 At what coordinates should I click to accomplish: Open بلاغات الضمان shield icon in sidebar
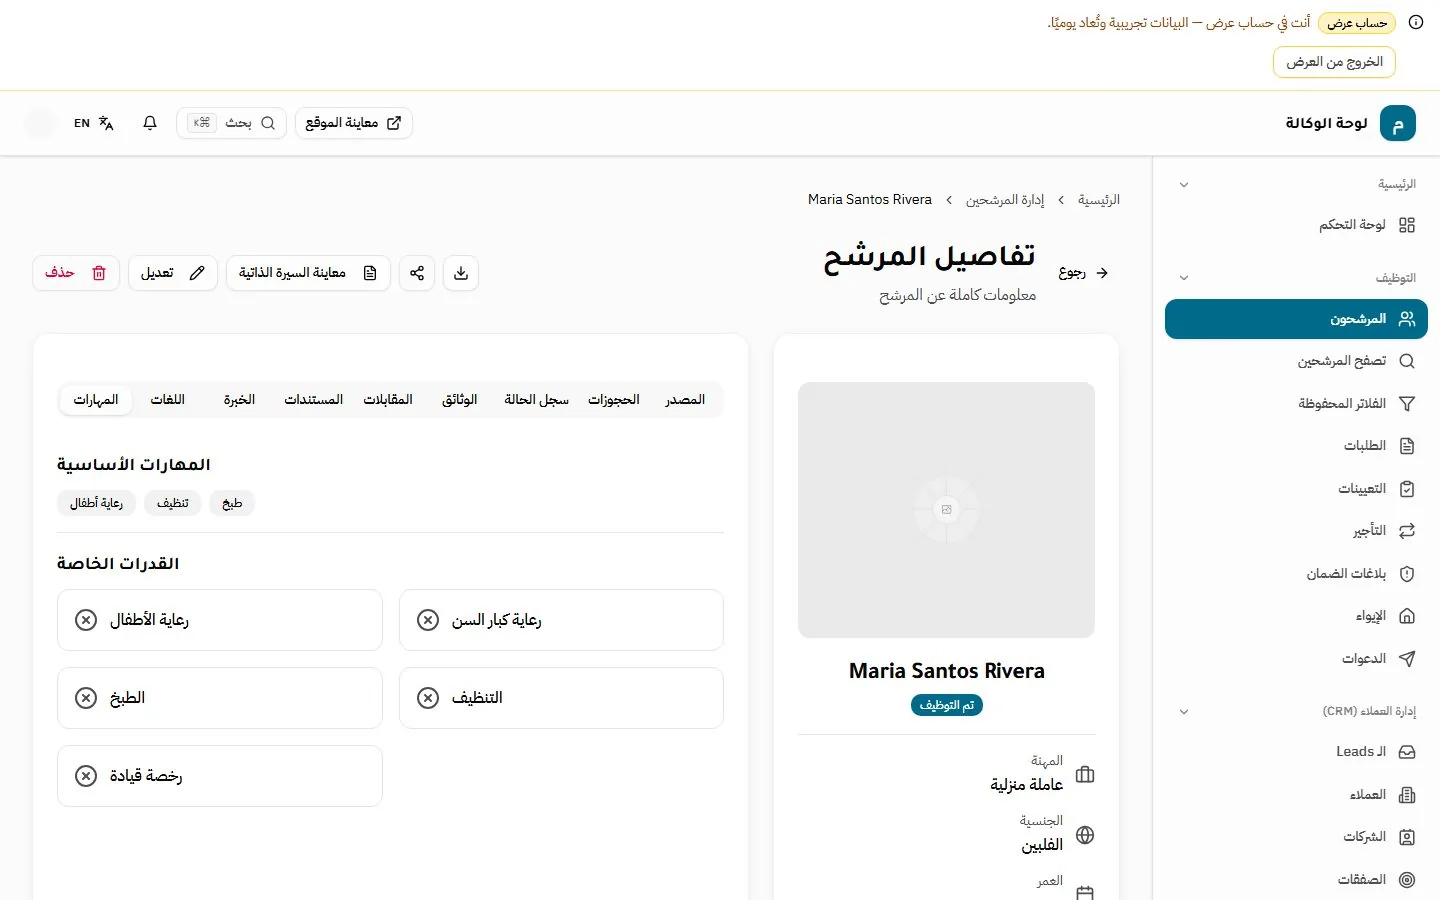(x=1407, y=574)
